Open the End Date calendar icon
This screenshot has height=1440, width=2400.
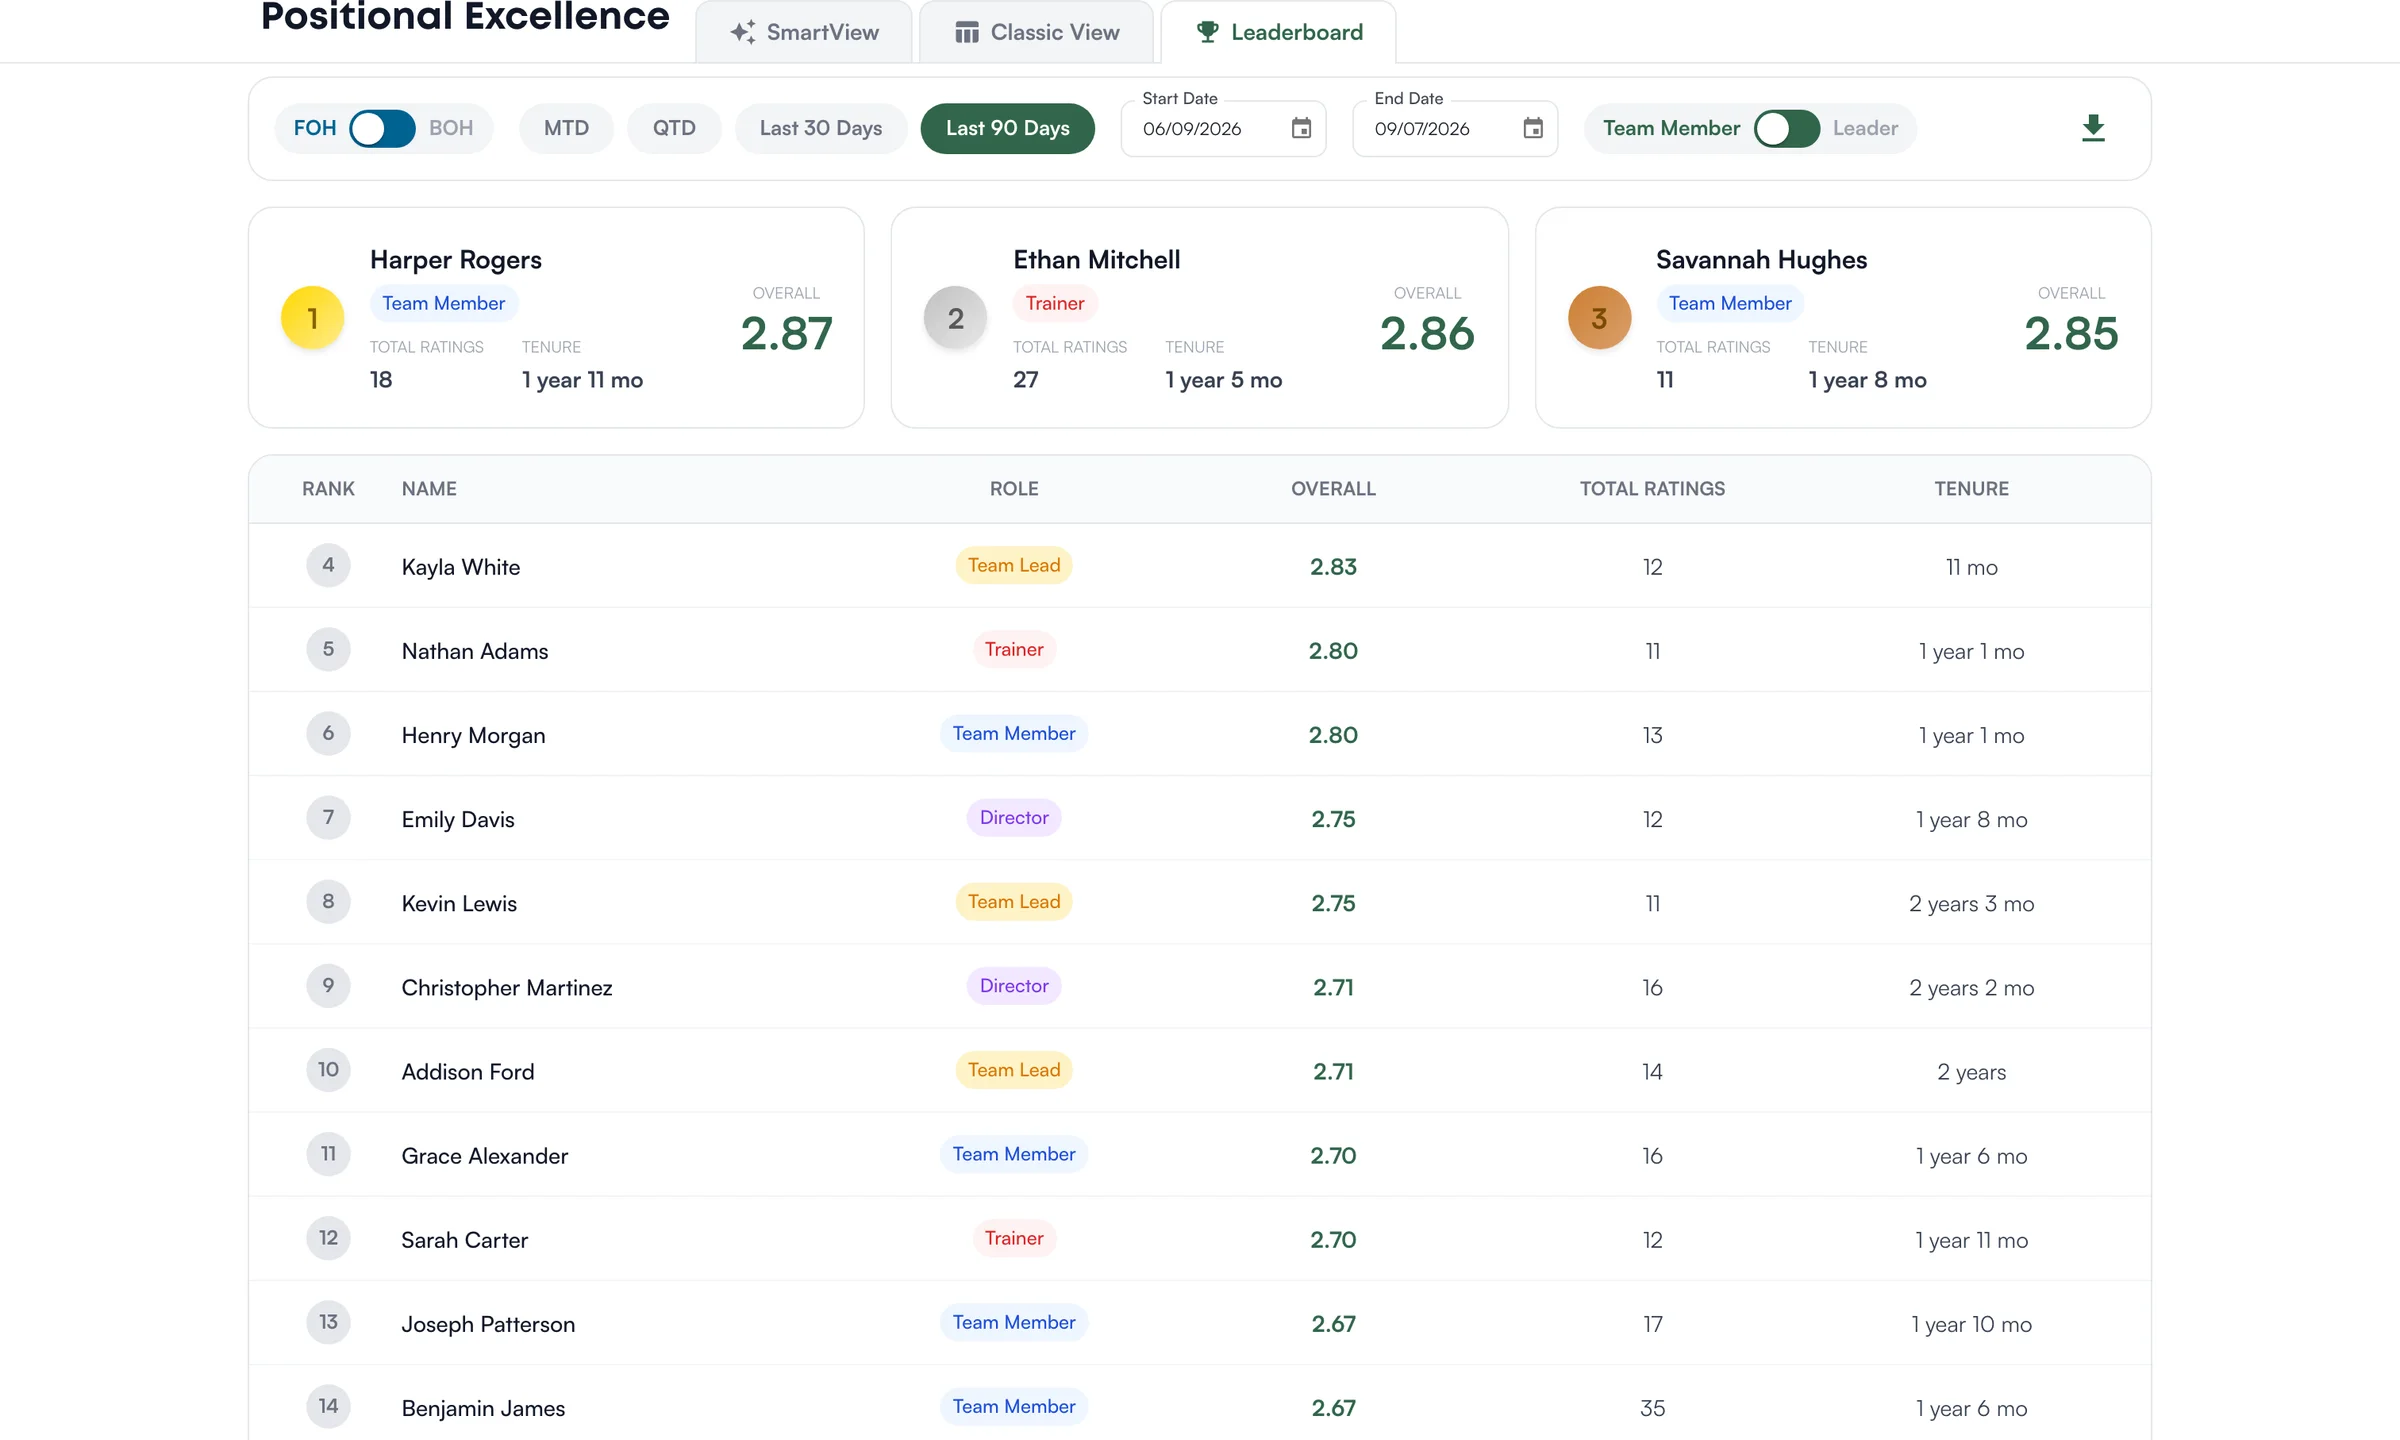click(1533, 128)
